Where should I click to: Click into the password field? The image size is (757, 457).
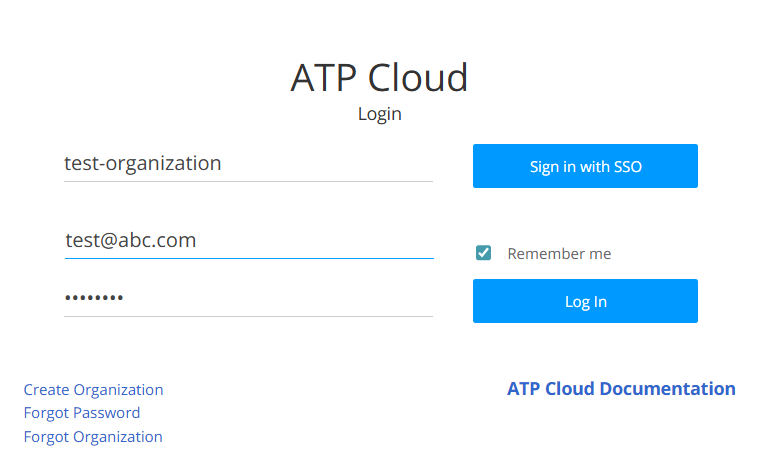[x=248, y=298]
